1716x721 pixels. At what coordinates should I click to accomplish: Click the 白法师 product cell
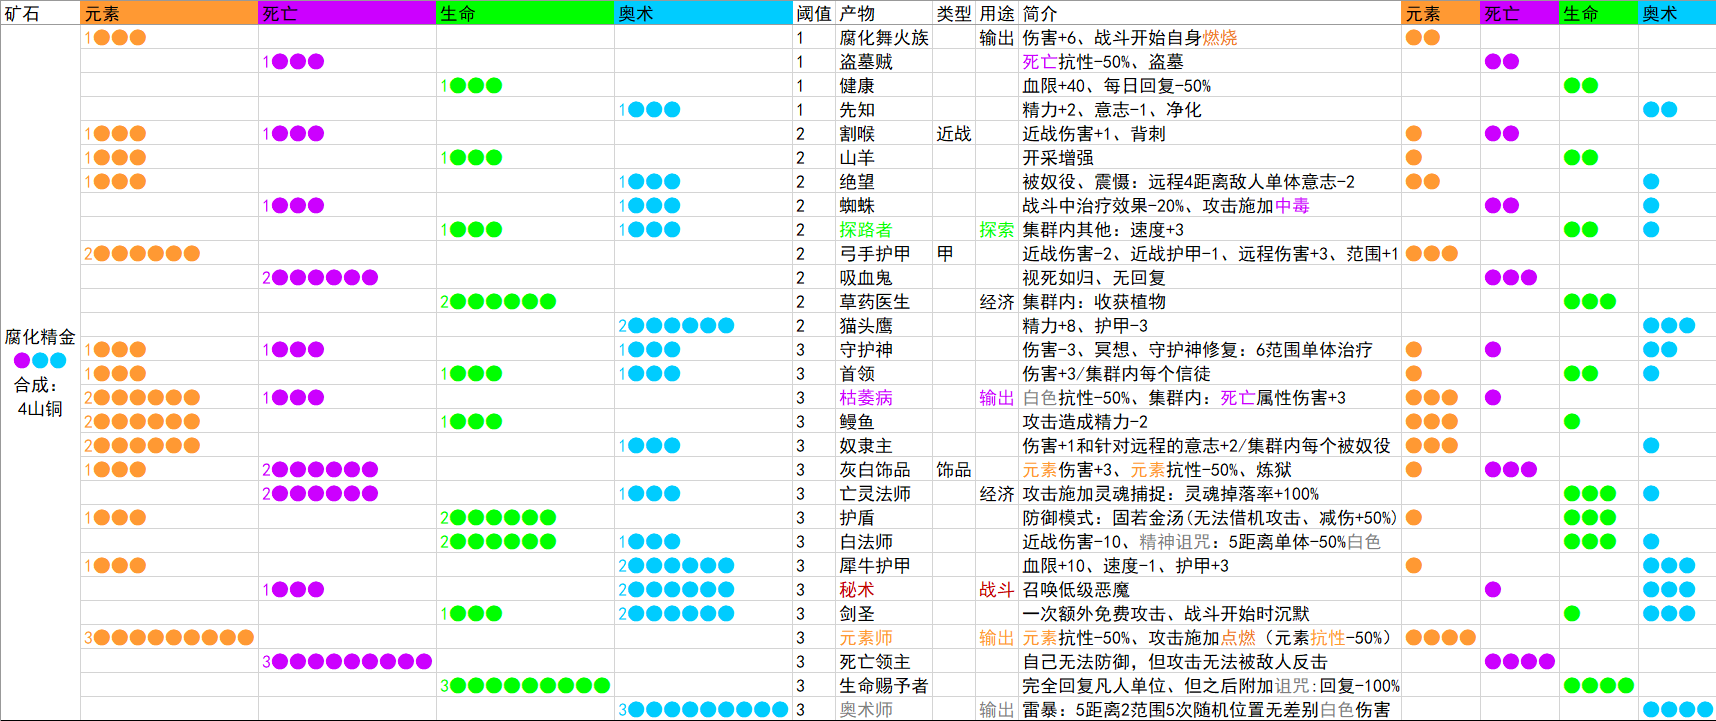pyautogui.click(x=884, y=541)
